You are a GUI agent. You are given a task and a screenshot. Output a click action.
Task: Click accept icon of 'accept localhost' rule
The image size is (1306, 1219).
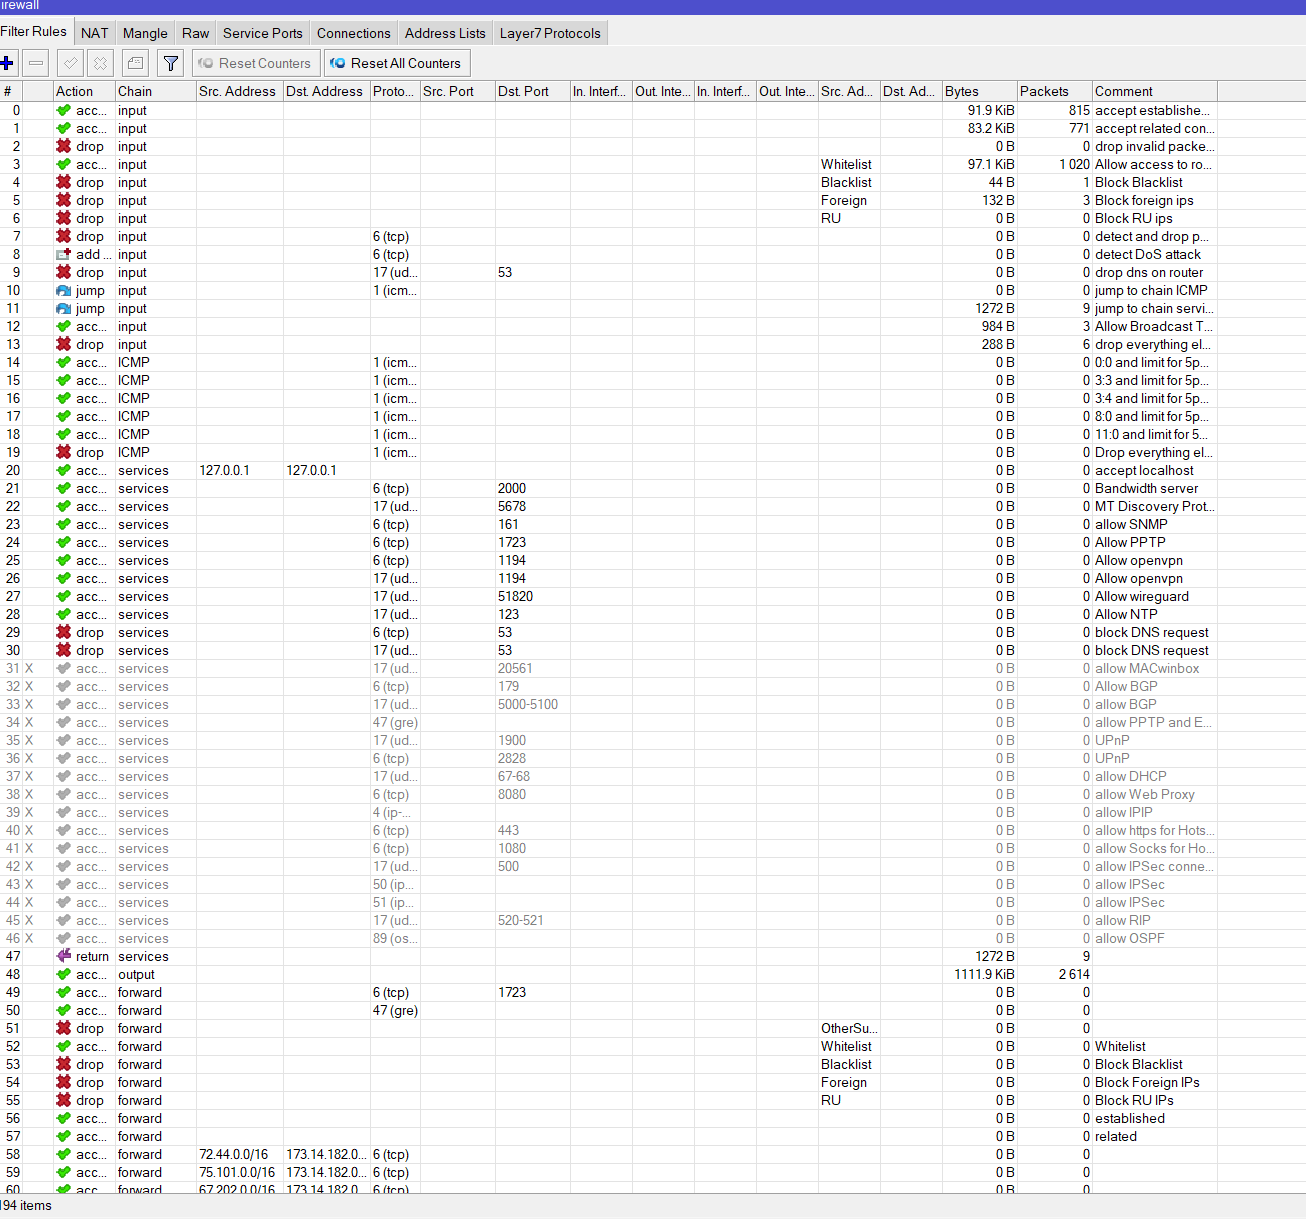pyautogui.click(x=64, y=470)
